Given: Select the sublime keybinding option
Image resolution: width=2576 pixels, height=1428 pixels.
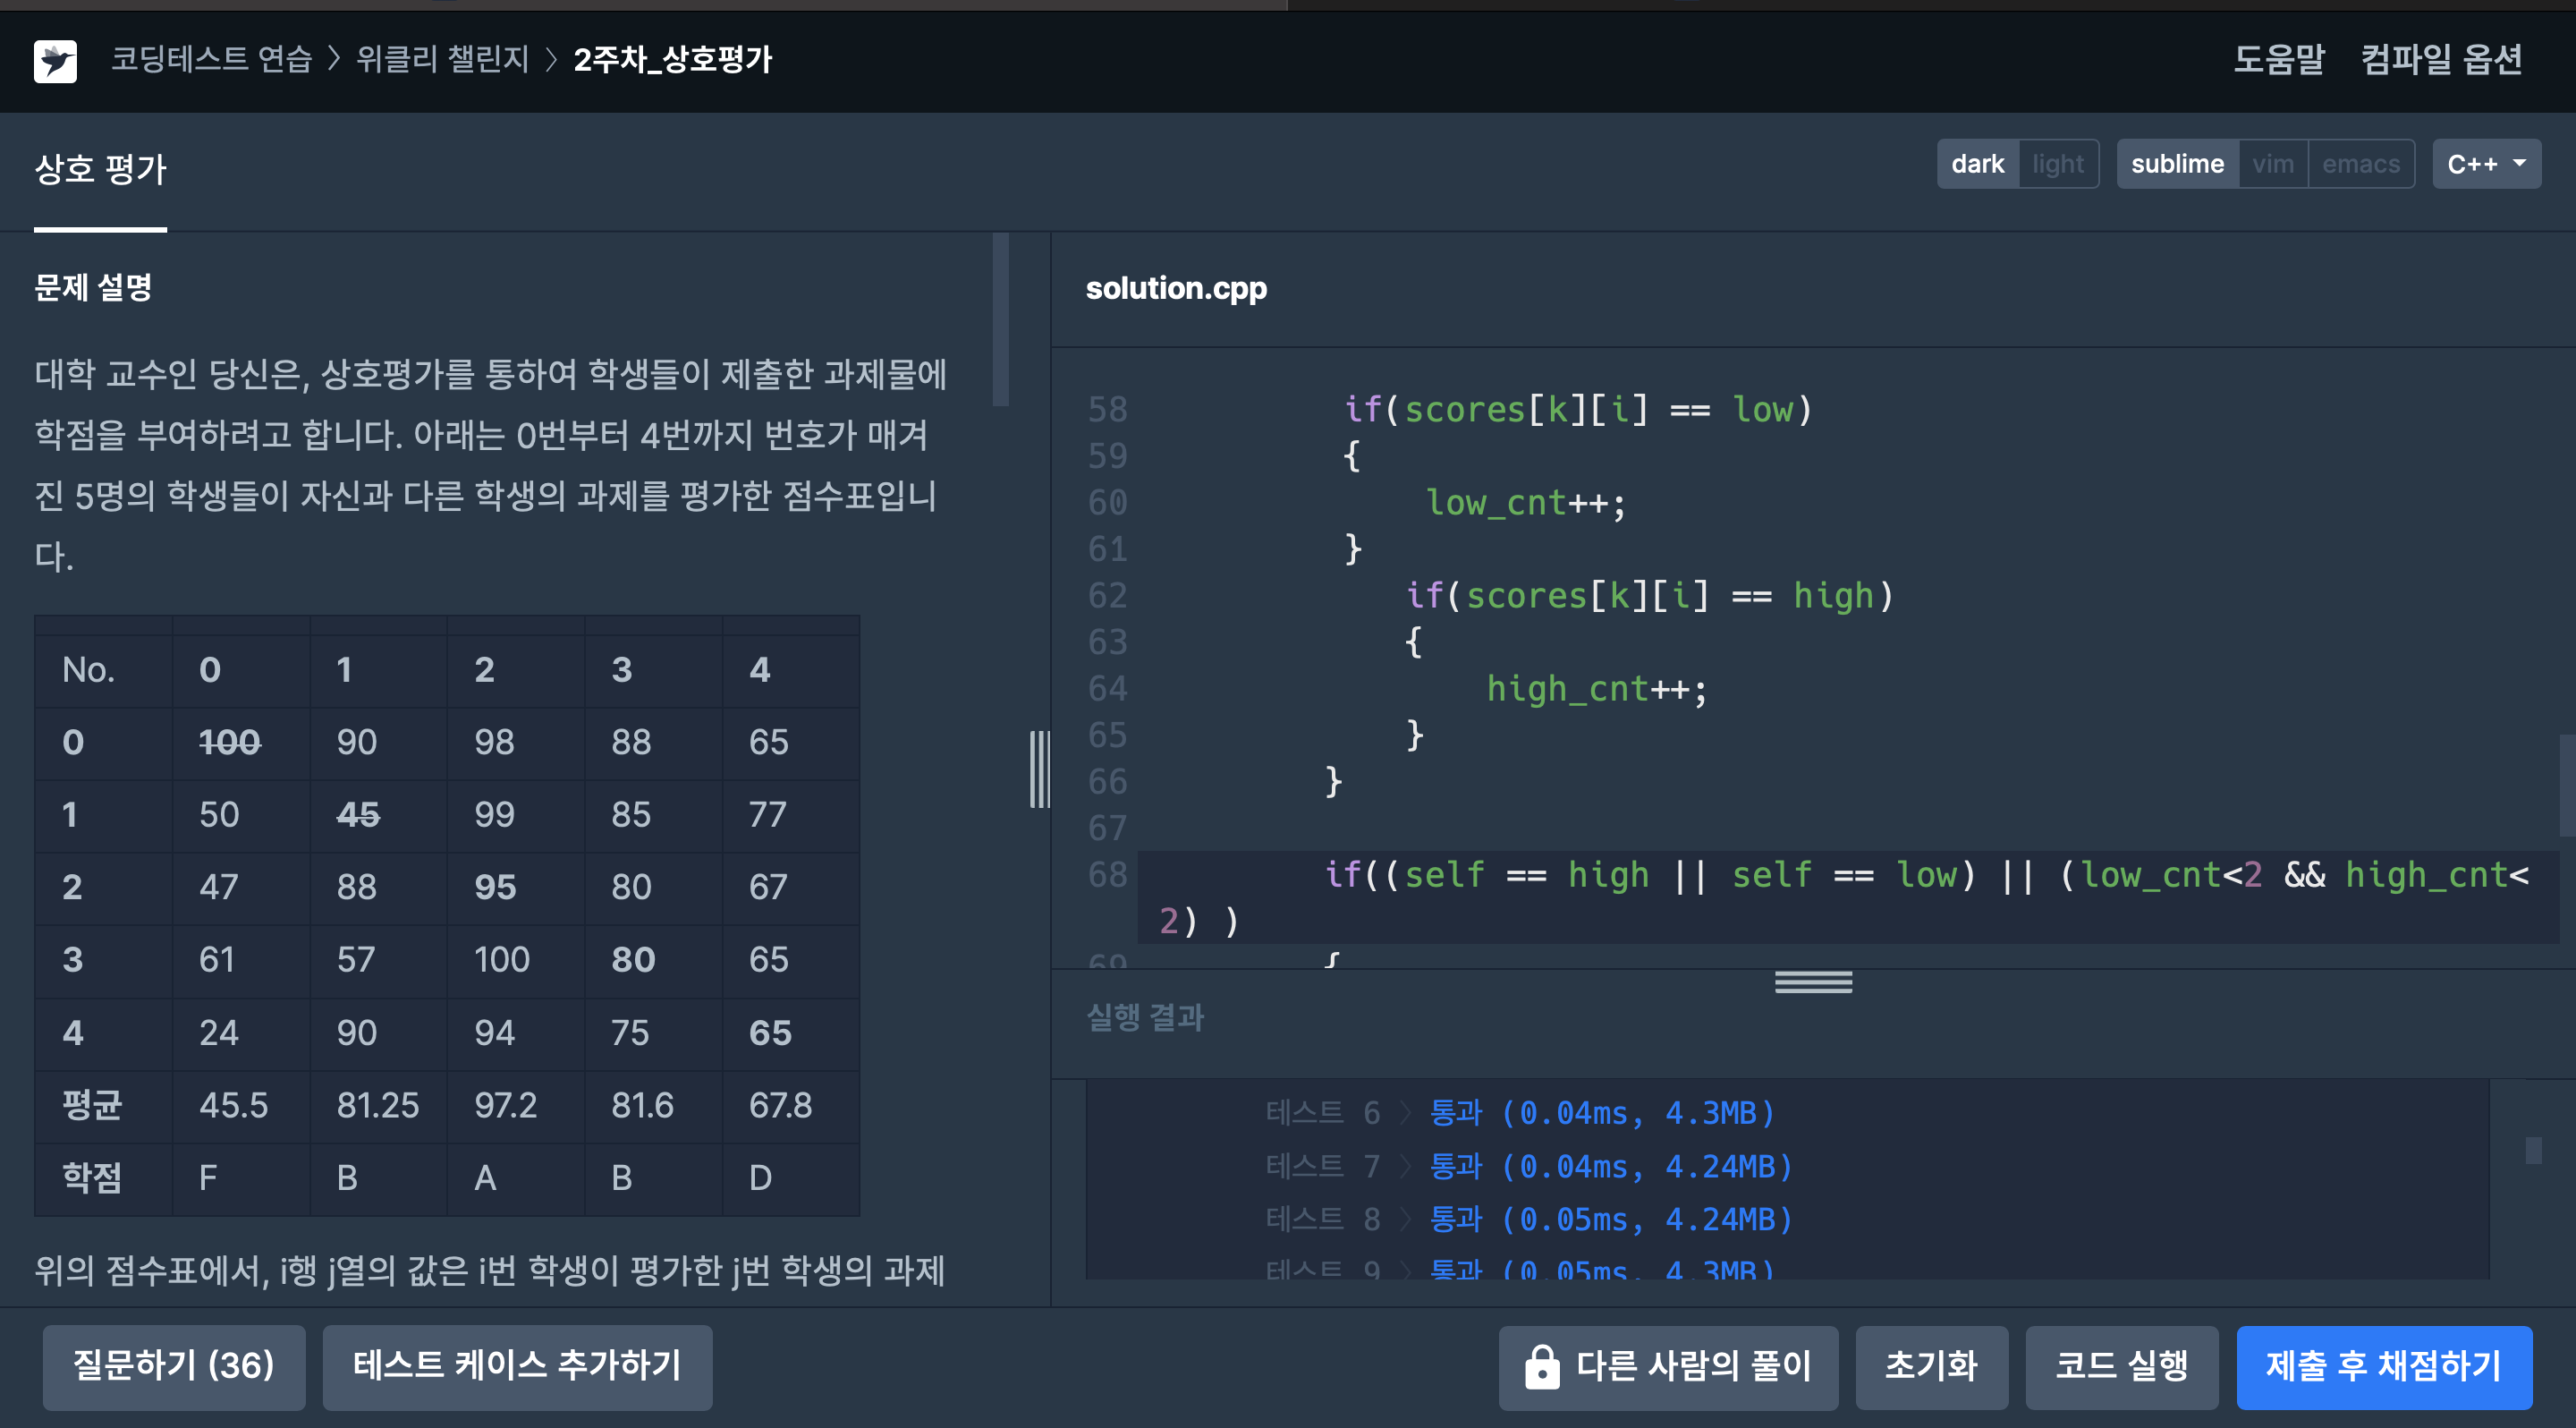Looking at the screenshot, I should (2176, 164).
